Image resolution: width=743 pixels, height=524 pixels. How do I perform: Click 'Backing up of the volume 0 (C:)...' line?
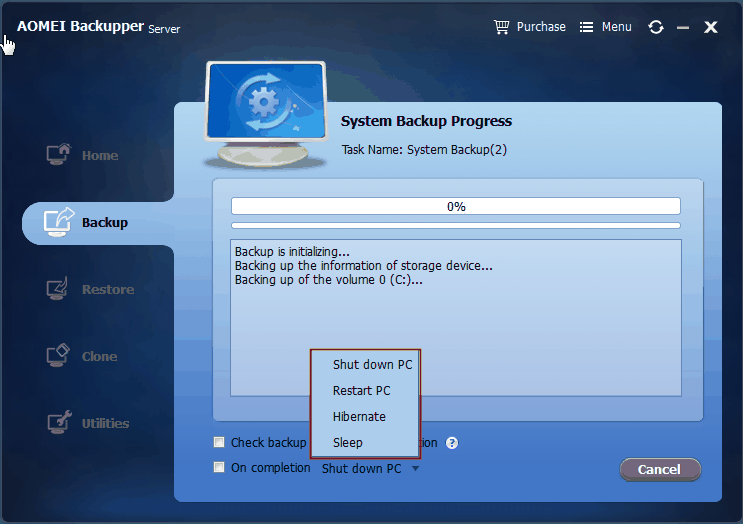[328, 280]
